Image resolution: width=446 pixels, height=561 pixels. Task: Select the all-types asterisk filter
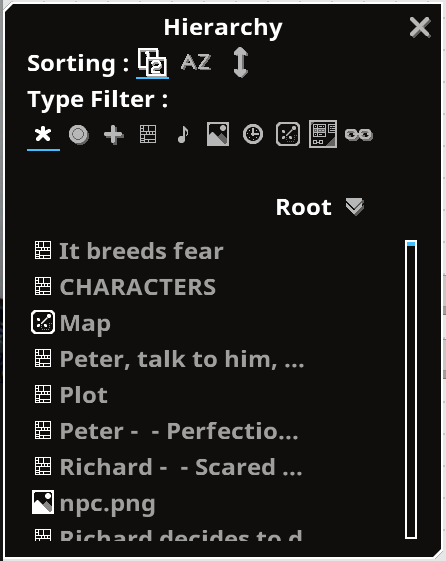point(43,135)
